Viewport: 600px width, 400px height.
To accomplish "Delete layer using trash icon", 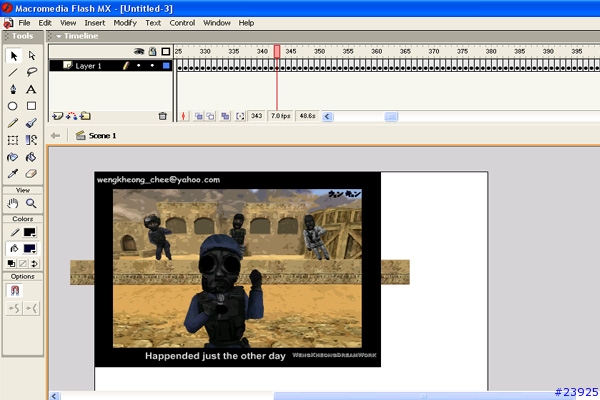I will click(163, 116).
